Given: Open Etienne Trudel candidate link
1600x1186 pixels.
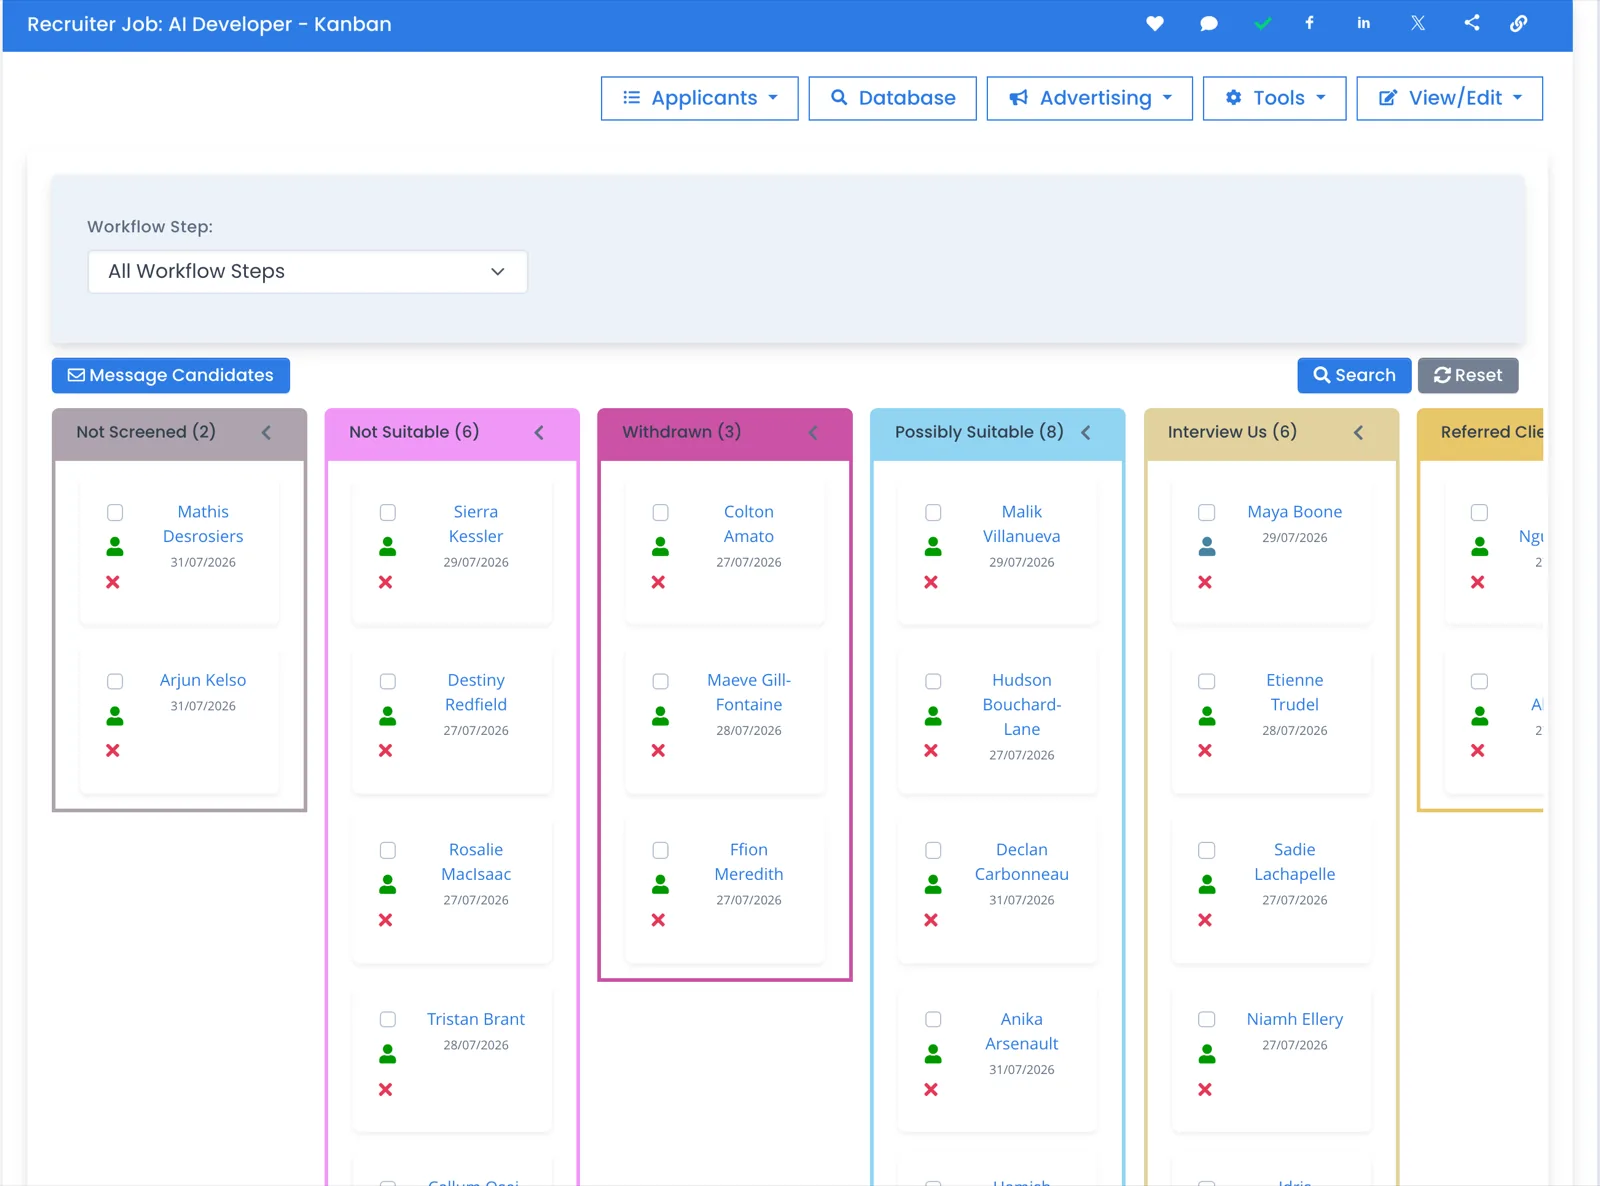Looking at the screenshot, I should pos(1295,692).
